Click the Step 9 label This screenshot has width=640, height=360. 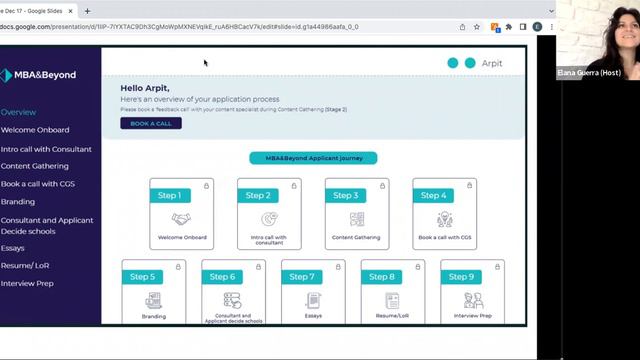tap(462, 277)
